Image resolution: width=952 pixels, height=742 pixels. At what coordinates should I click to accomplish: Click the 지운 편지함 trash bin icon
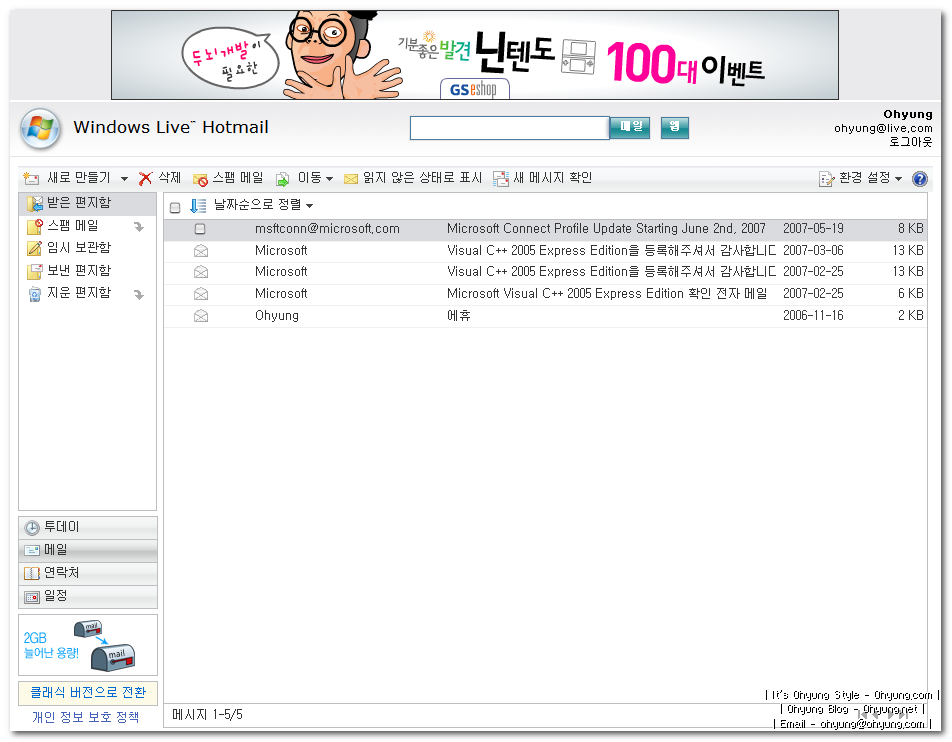pyautogui.click(x=35, y=294)
